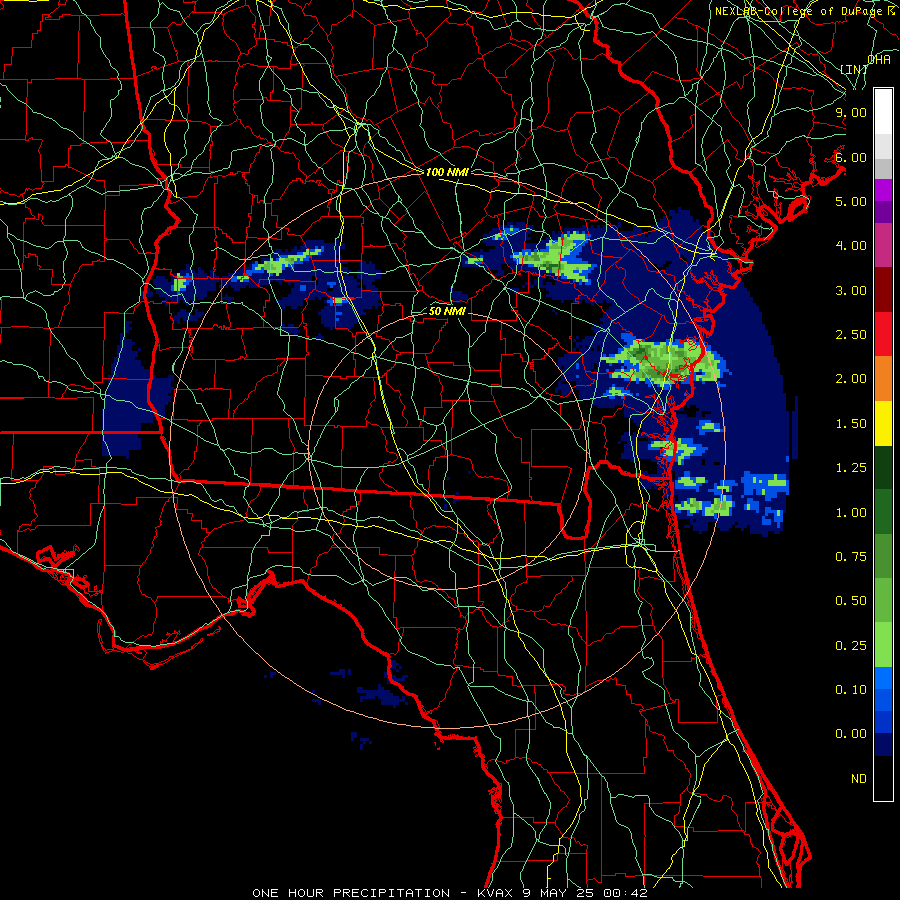Click the 2.50 scale label
The width and height of the screenshot is (900, 900).
pos(851,335)
